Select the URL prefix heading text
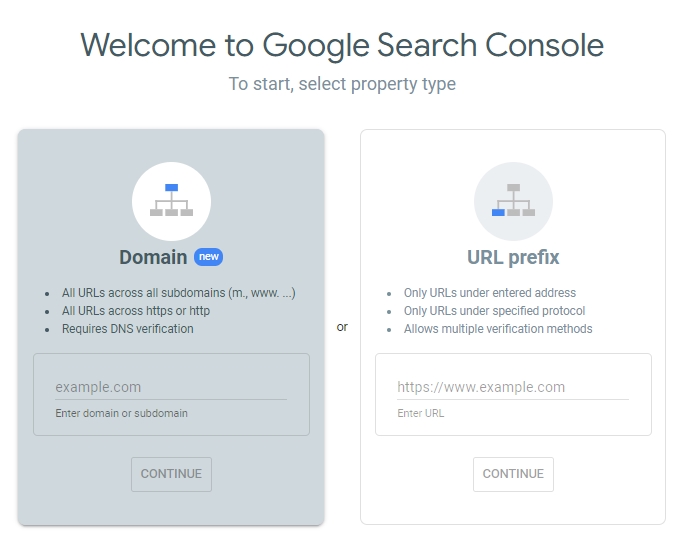This screenshot has height=546, width=685. [513, 257]
